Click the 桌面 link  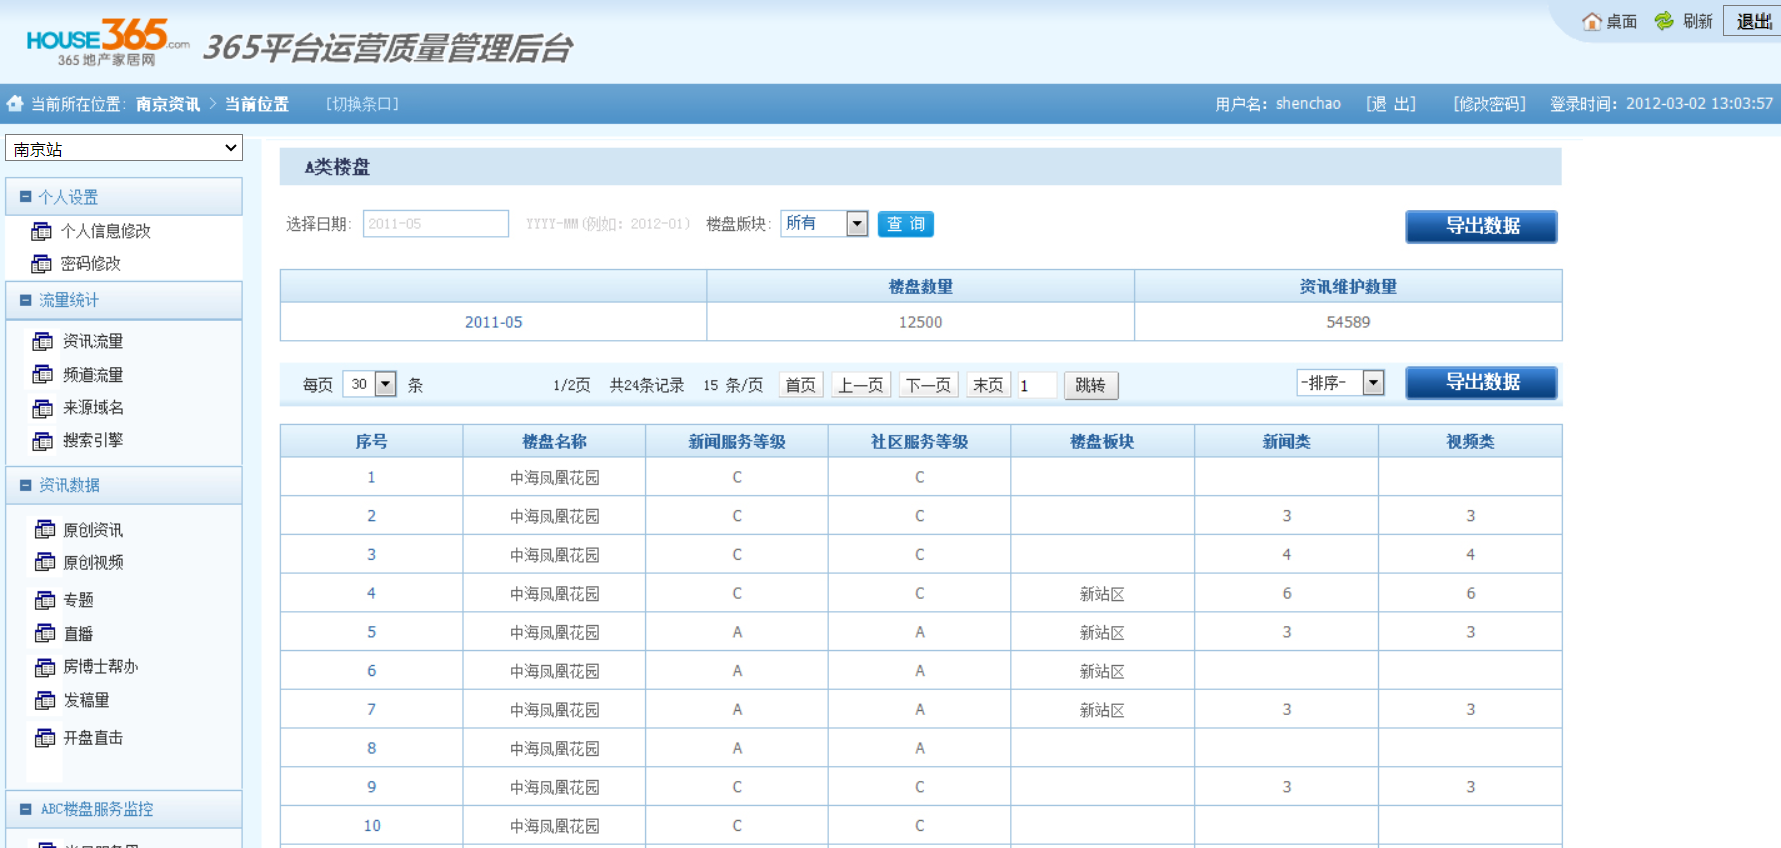tap(1621, 21)
